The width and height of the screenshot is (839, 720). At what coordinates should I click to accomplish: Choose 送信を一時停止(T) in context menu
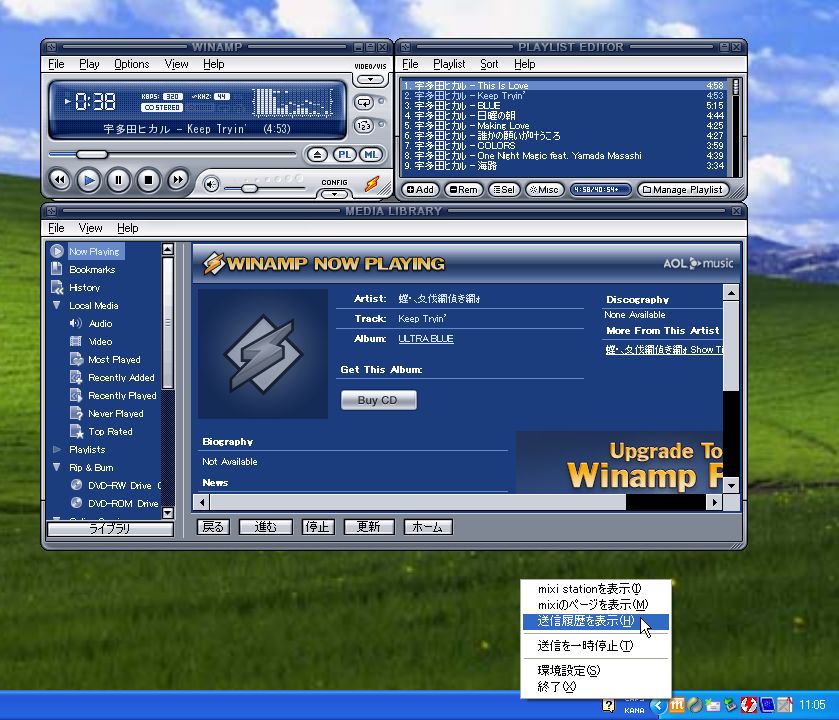pyautogui.click(x=596, y=646)
